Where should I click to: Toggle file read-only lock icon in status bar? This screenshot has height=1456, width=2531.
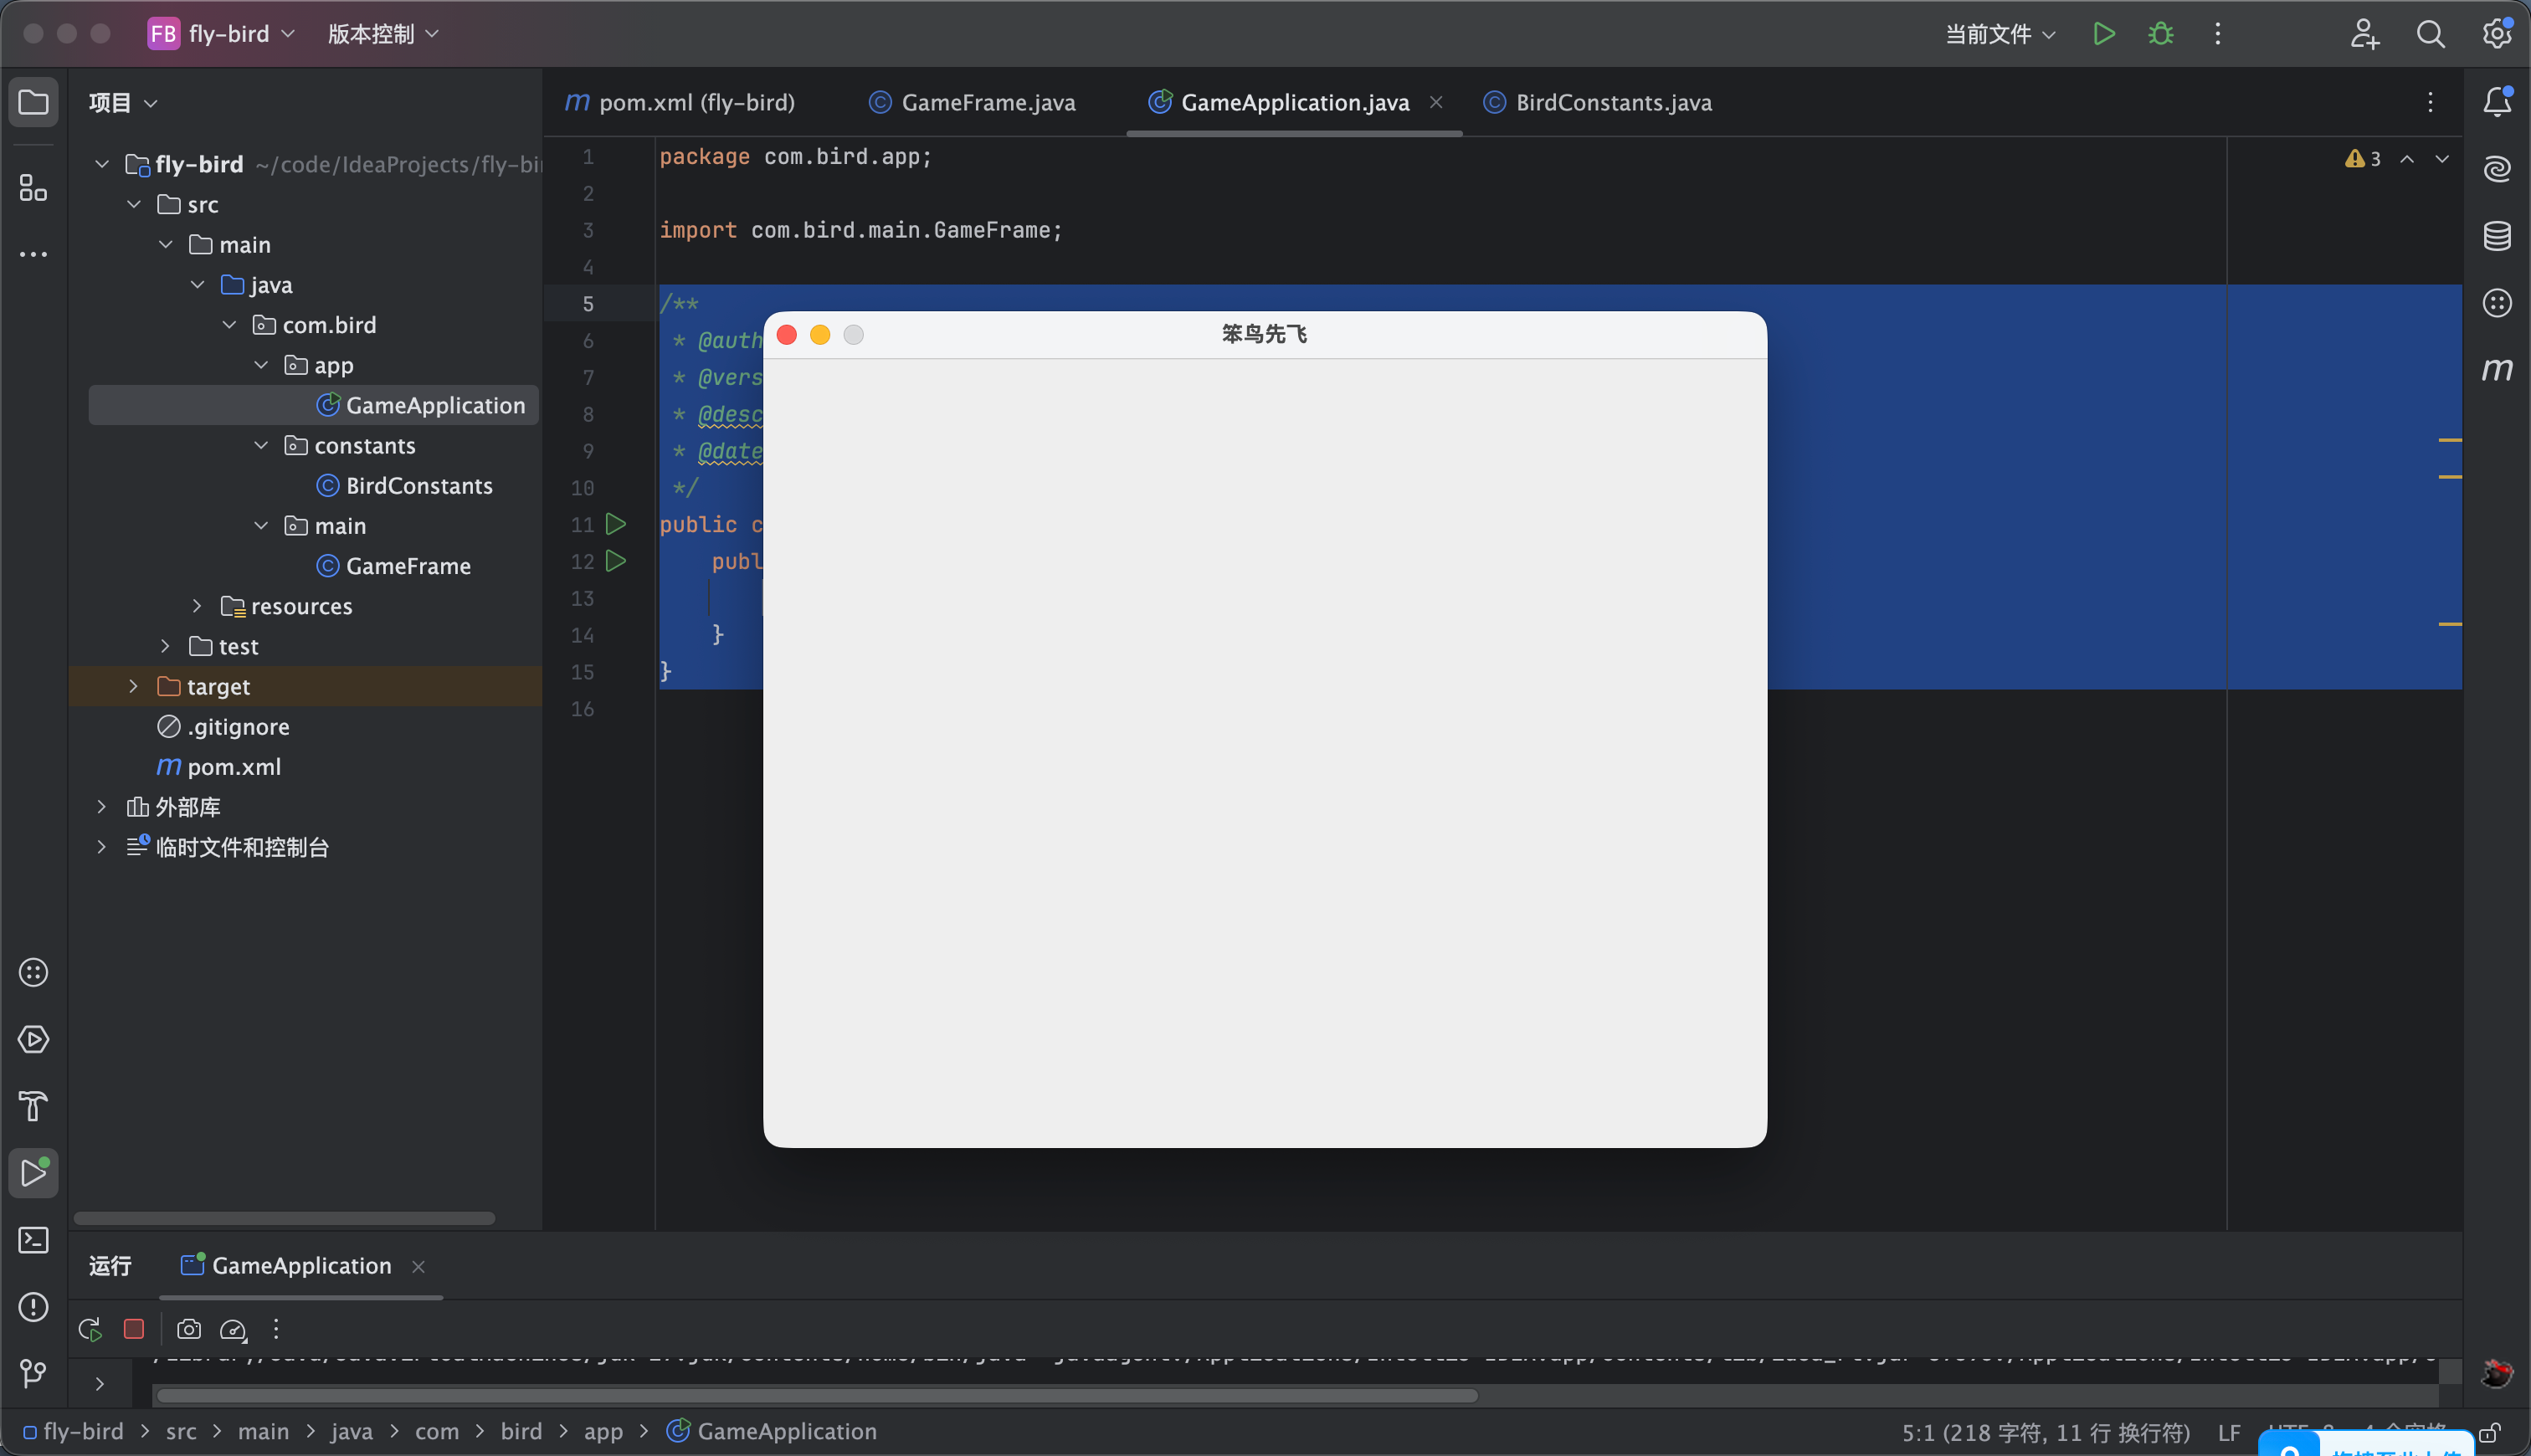click(2490, 1433)
